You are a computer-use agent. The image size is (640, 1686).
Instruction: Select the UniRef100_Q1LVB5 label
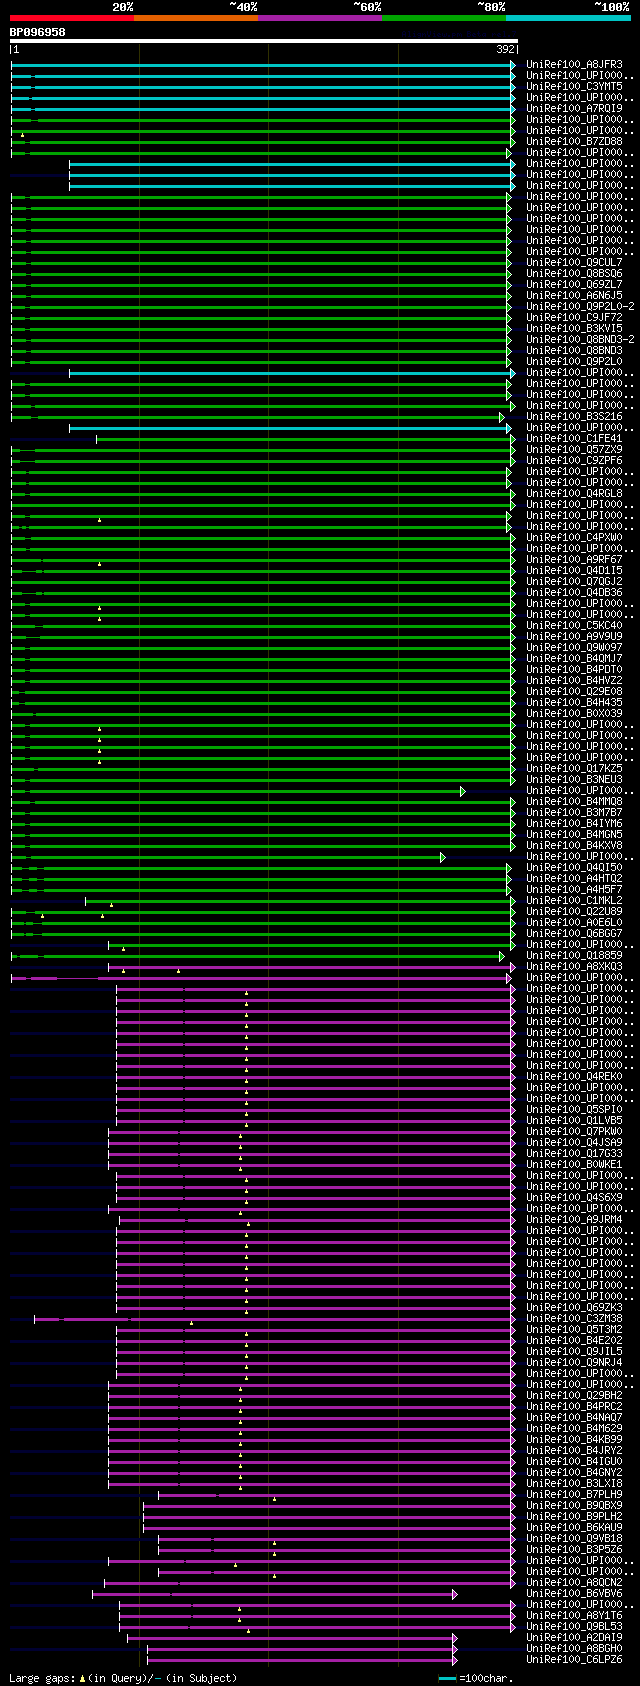pyautogui.click(x=574, y=1121)
